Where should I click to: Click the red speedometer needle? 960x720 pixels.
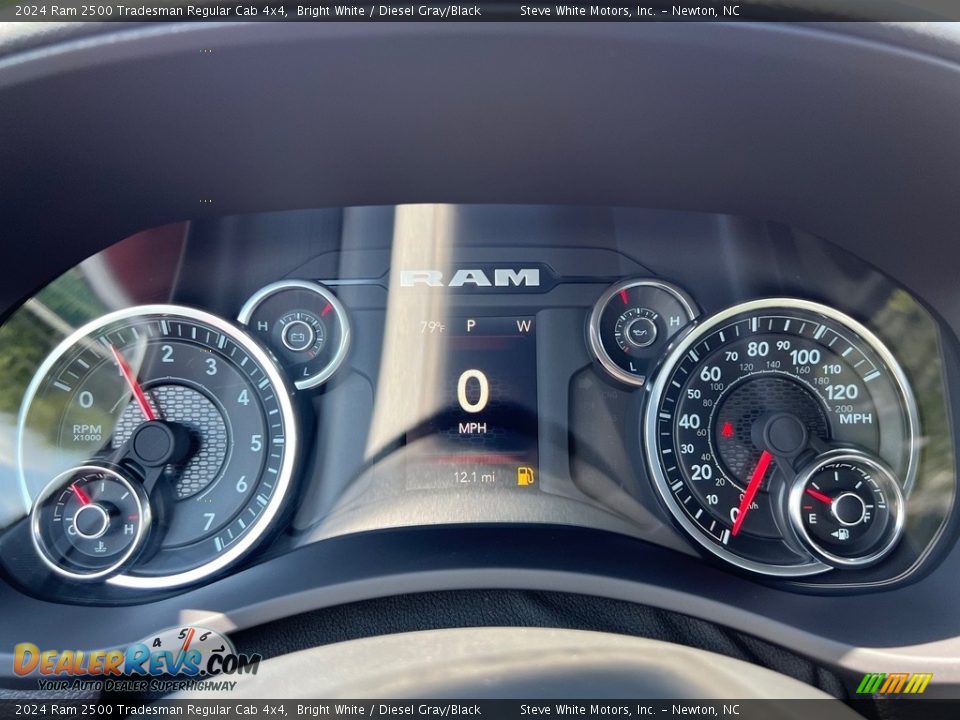click(x=751, y=493)
